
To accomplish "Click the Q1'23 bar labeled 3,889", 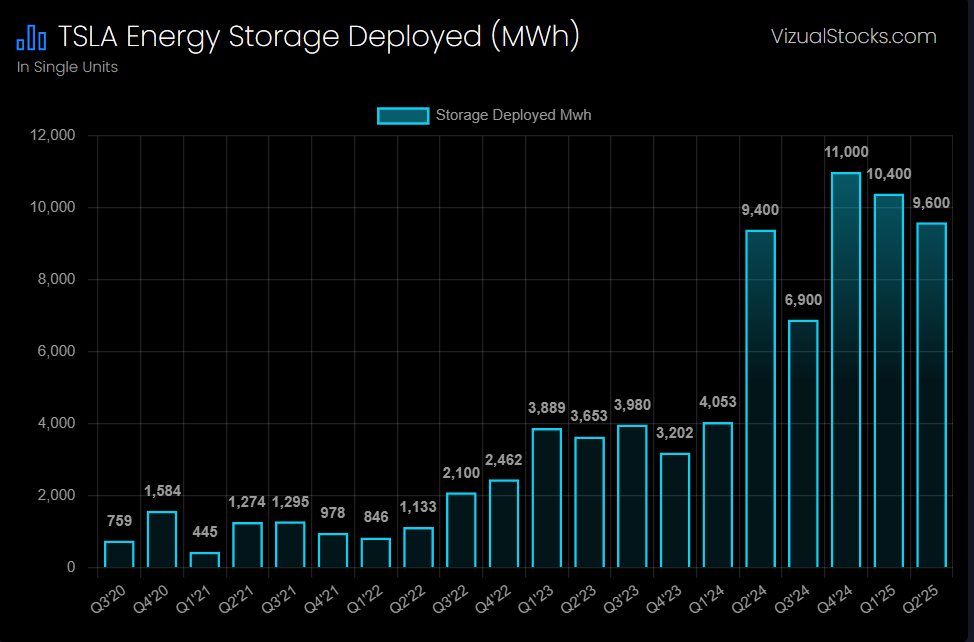I will [547, 498].
